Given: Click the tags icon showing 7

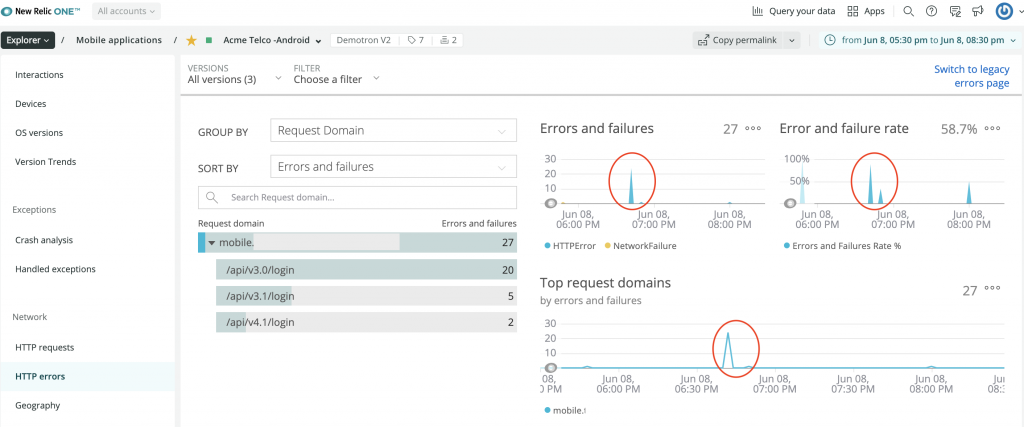Looking at the screenshot, I should click(x=416, y=40).
